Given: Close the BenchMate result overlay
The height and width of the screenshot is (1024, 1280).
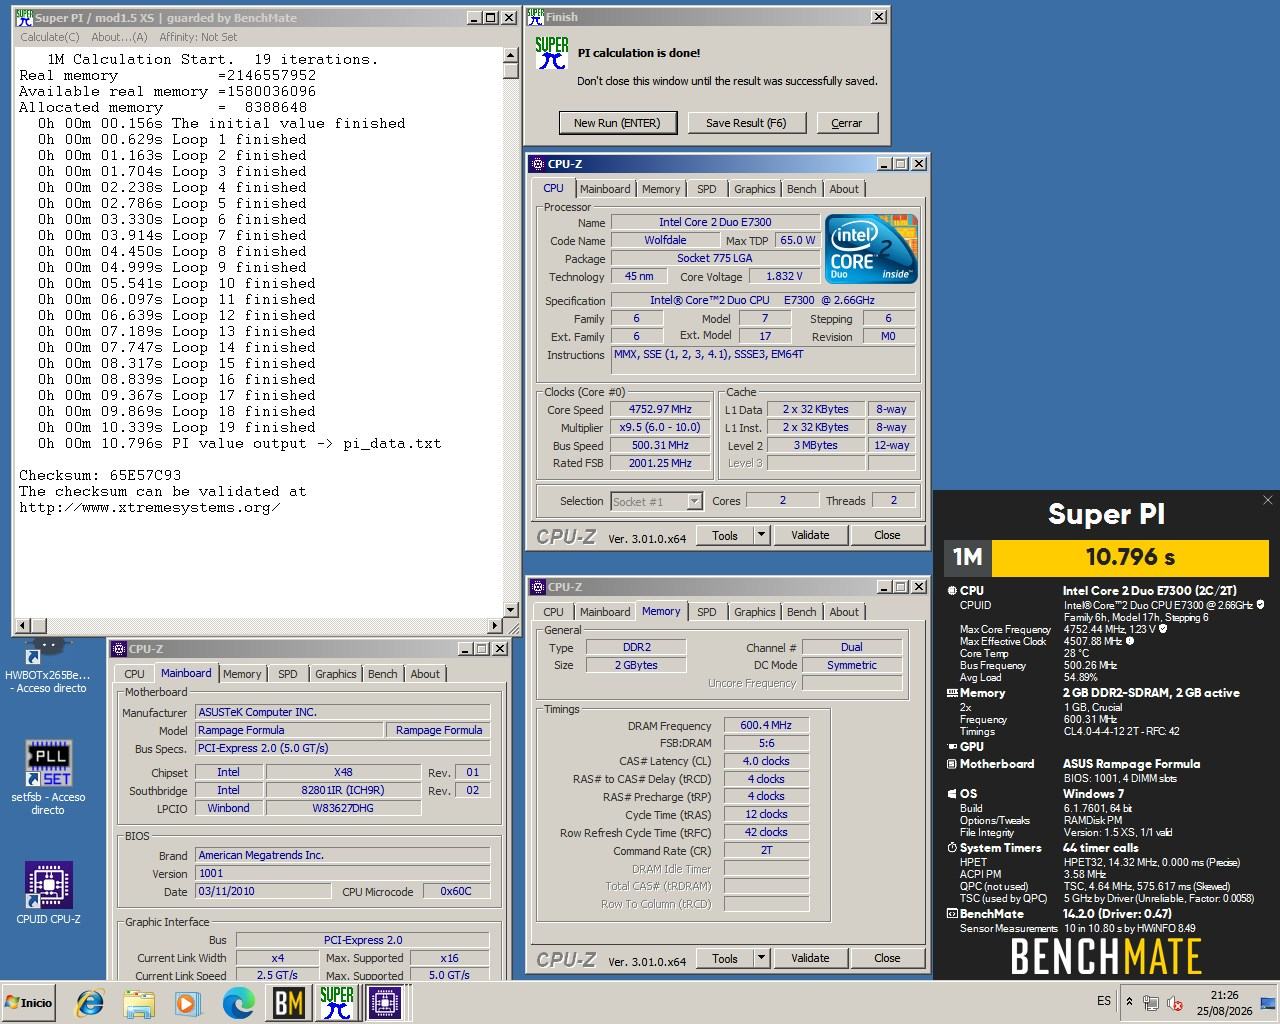Looking at the screenshot, I should [x=1267, y=500].
